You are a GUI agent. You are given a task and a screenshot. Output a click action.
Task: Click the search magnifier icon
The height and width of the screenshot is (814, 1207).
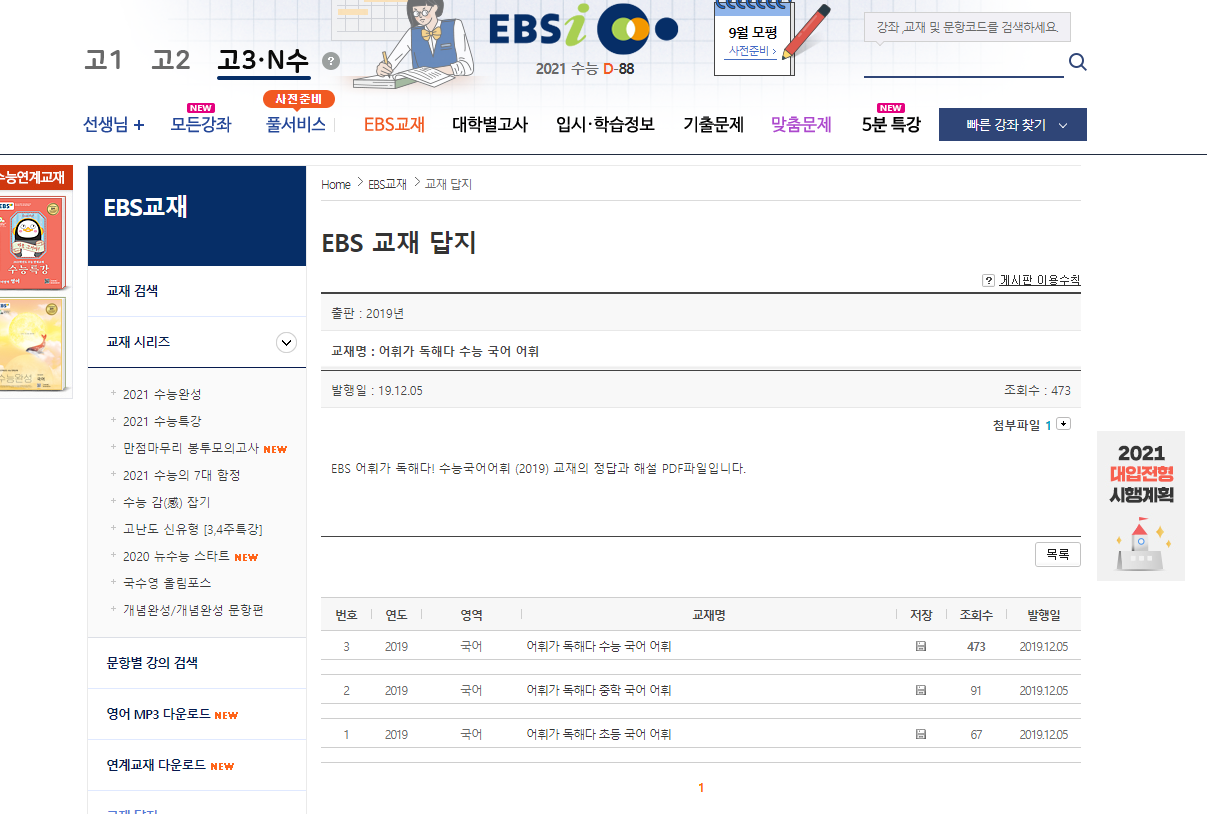tap(1077, 62)
